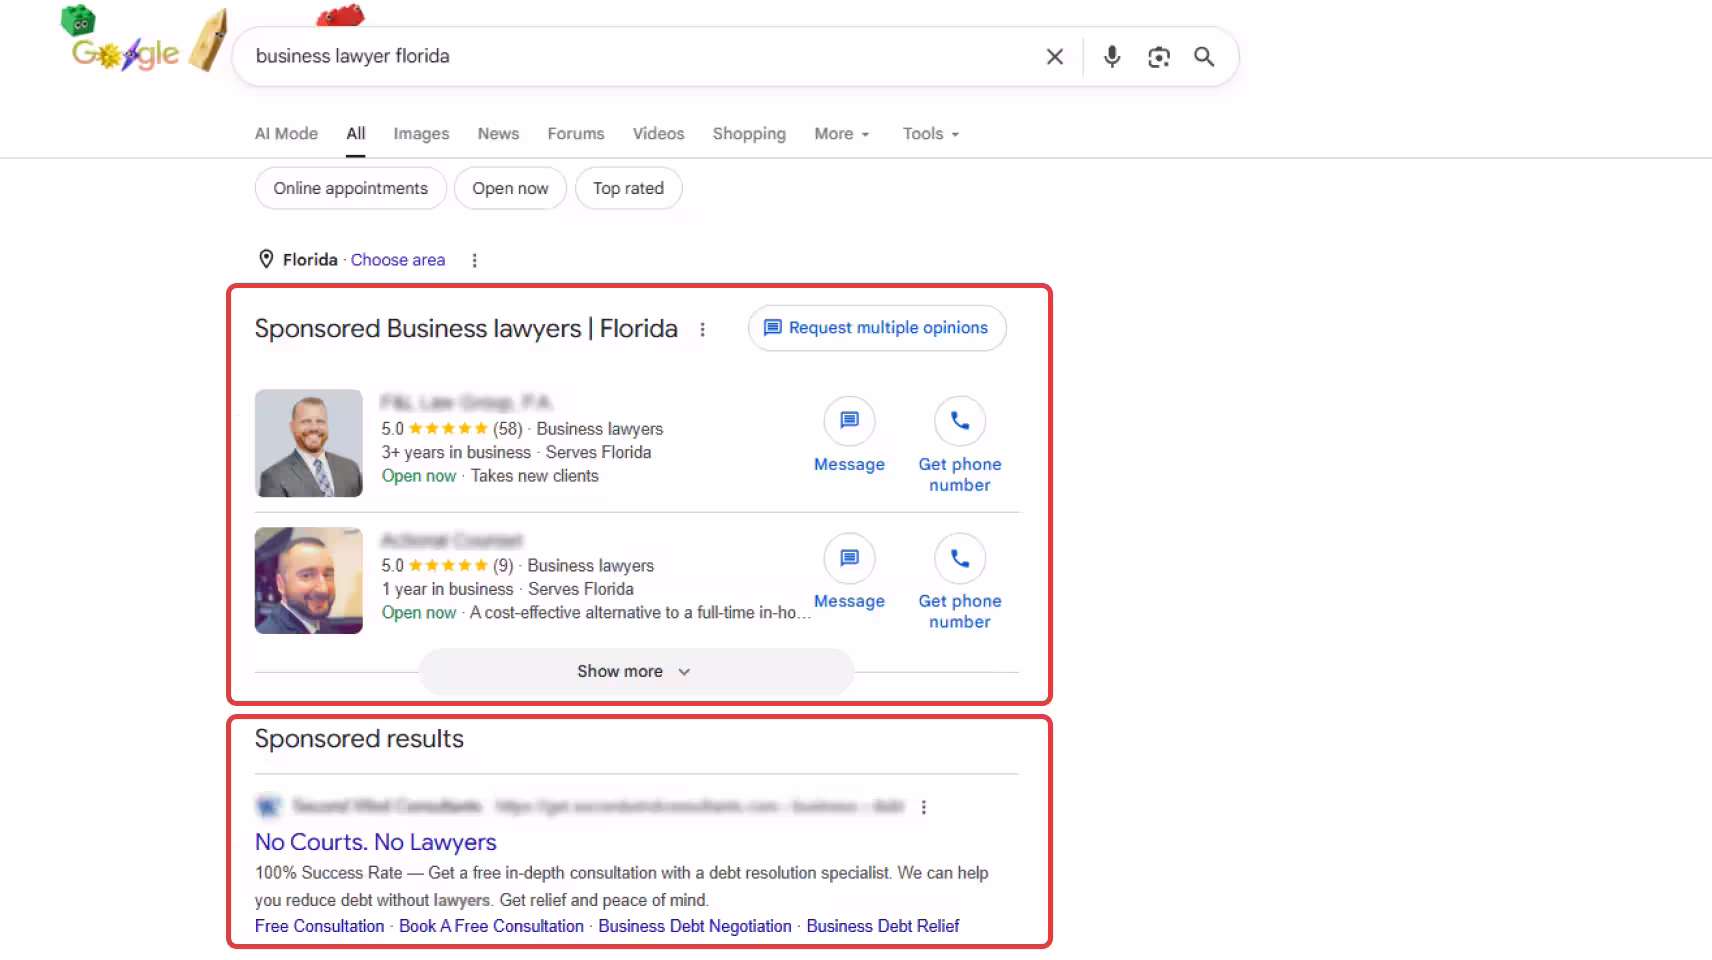Switch to Videos tab
Screen dimensions: 1712x960
click(658, 134)
